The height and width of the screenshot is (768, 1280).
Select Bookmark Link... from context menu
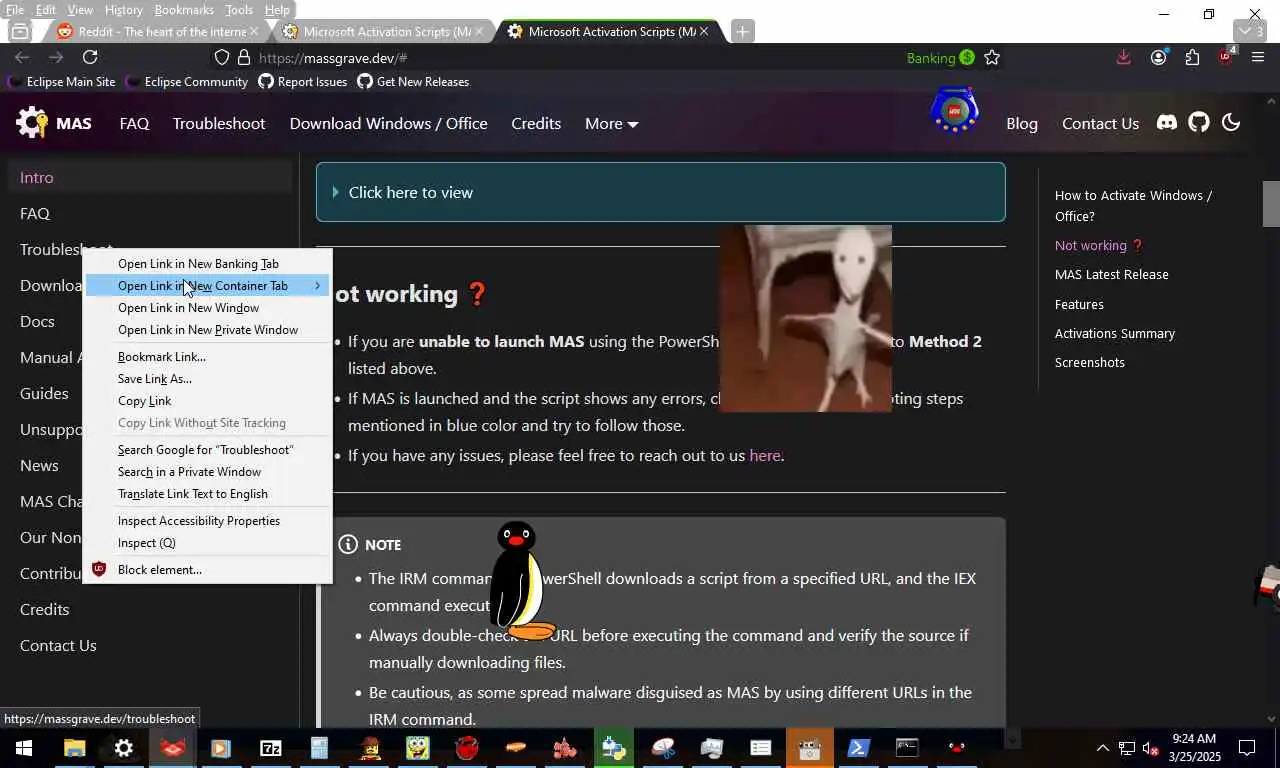208,357
